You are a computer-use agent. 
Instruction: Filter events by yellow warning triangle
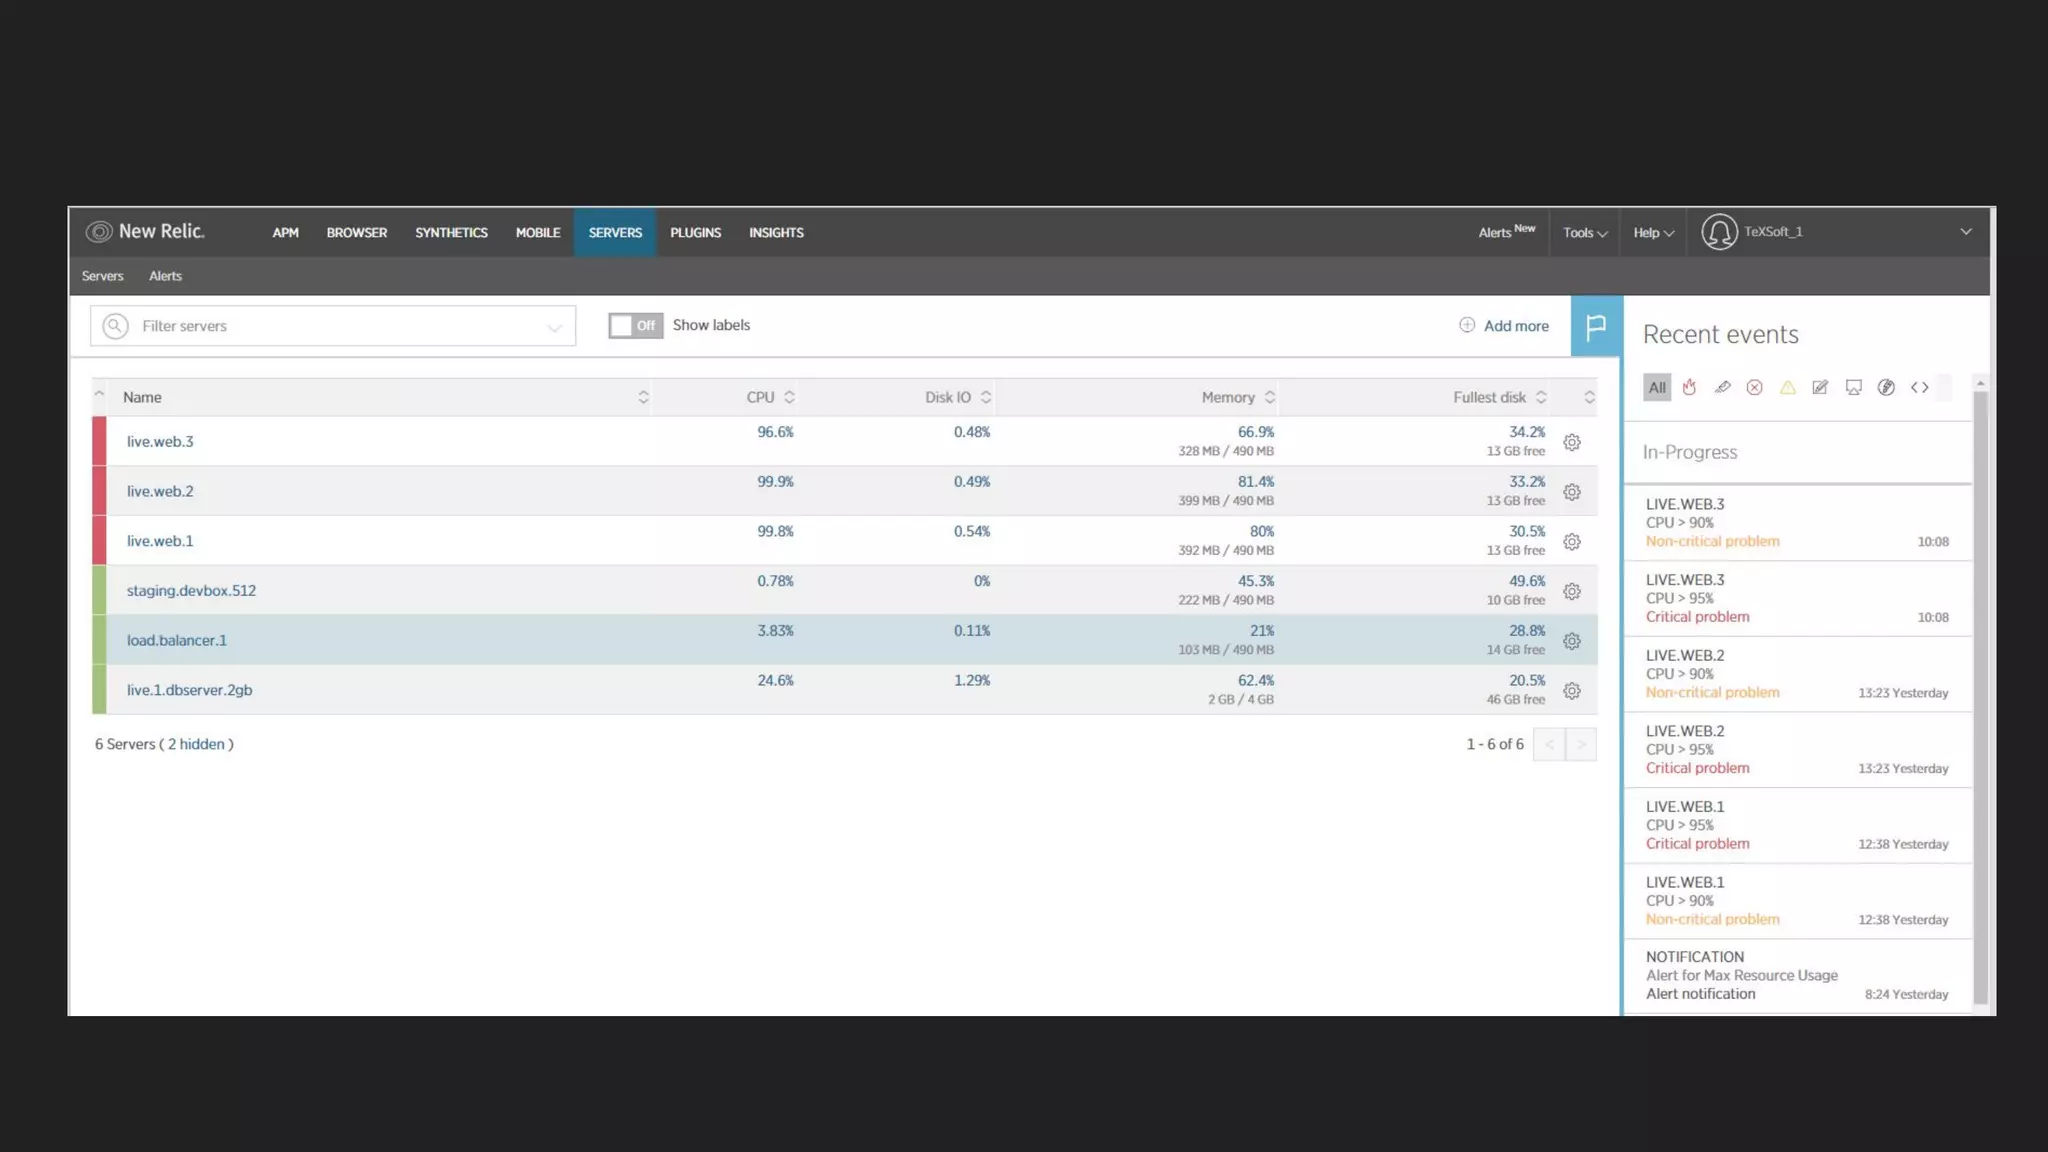[x=1787, y=387]
